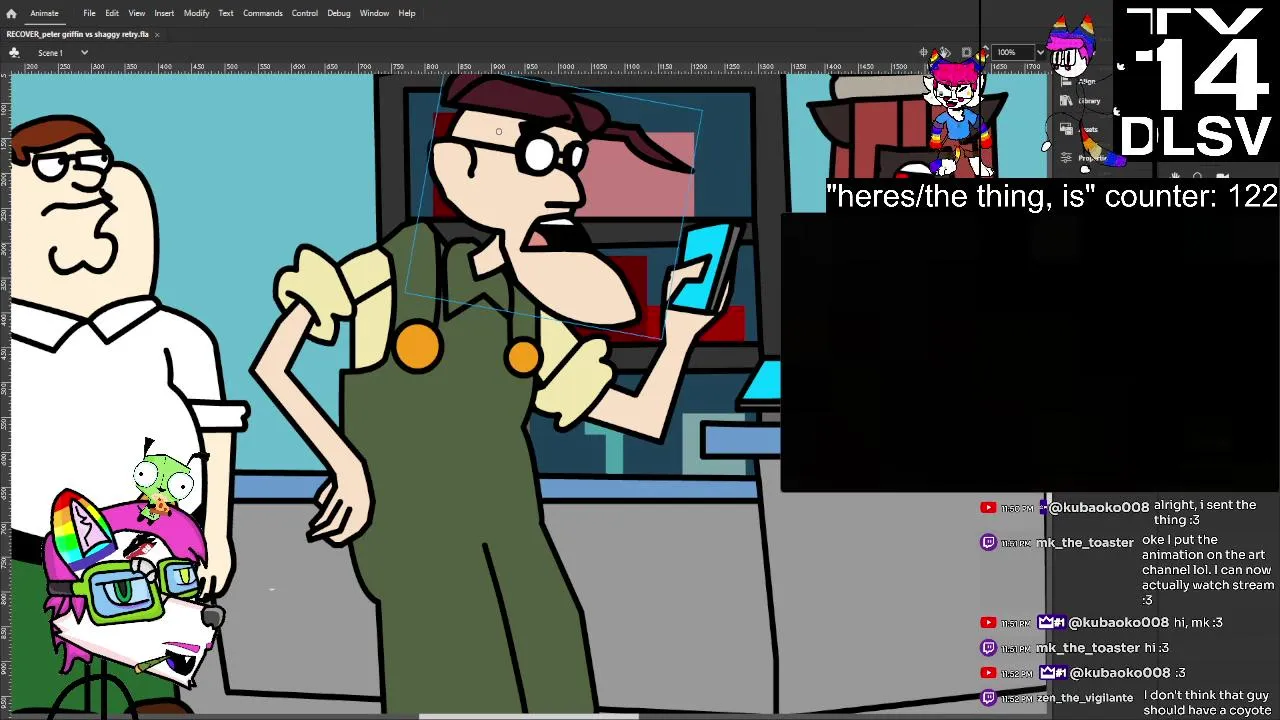Toggle clip content outside stage icon

pyautogui.click(x=966, y=52)
